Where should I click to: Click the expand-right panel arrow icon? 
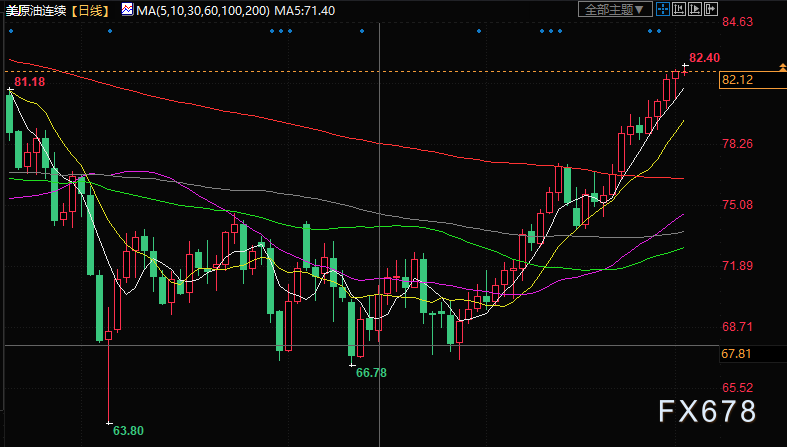[711, 9]
